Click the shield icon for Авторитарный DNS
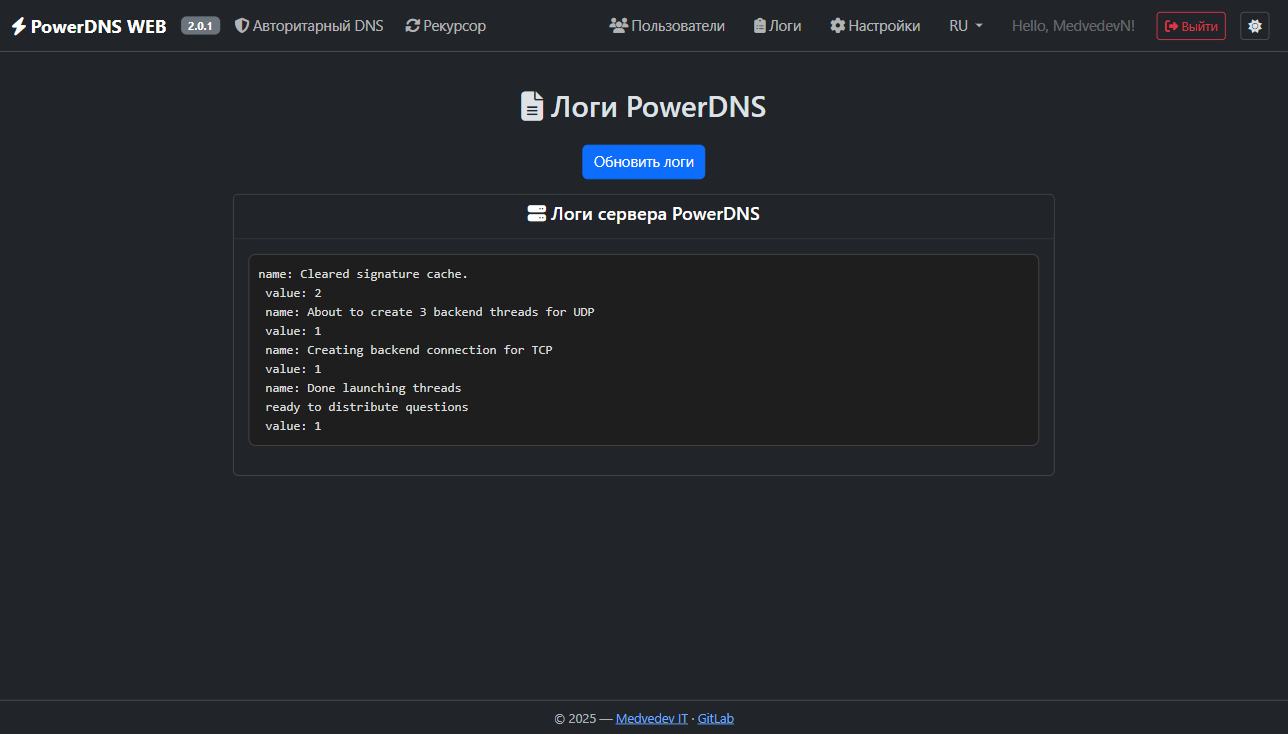 click(x=242, y=26)
